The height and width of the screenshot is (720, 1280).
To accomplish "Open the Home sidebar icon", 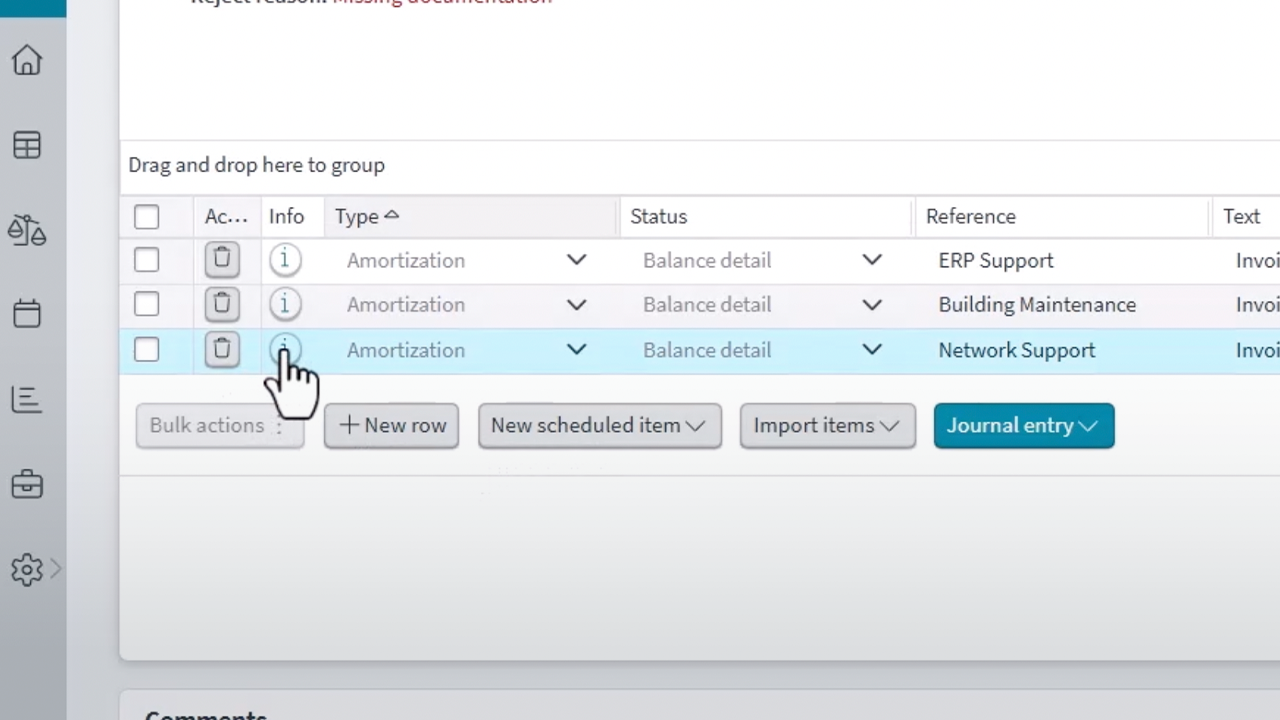I will pyautogui.click(x=27, y=60).
